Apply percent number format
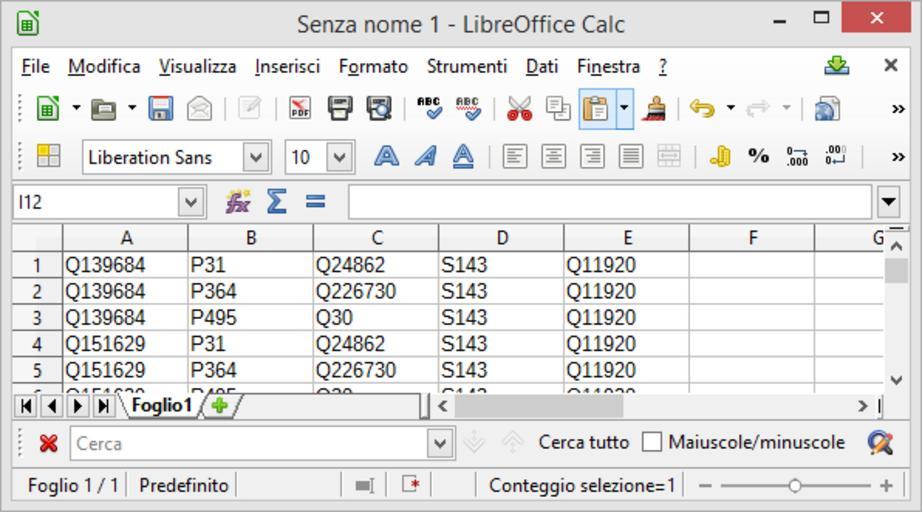 [x=759, y=156]
